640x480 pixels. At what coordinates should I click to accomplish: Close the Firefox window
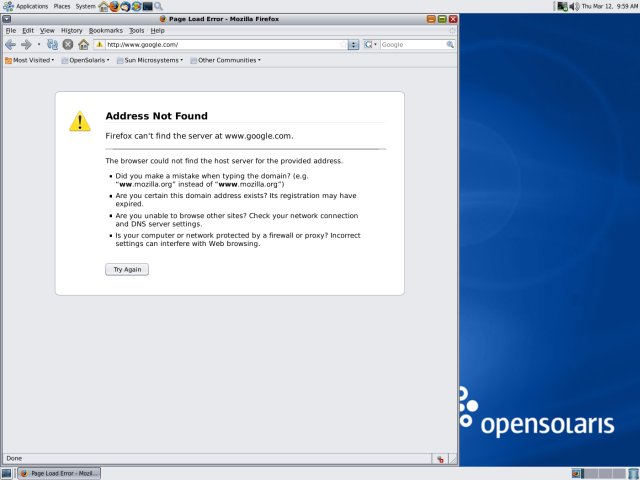tap(453, 19)
